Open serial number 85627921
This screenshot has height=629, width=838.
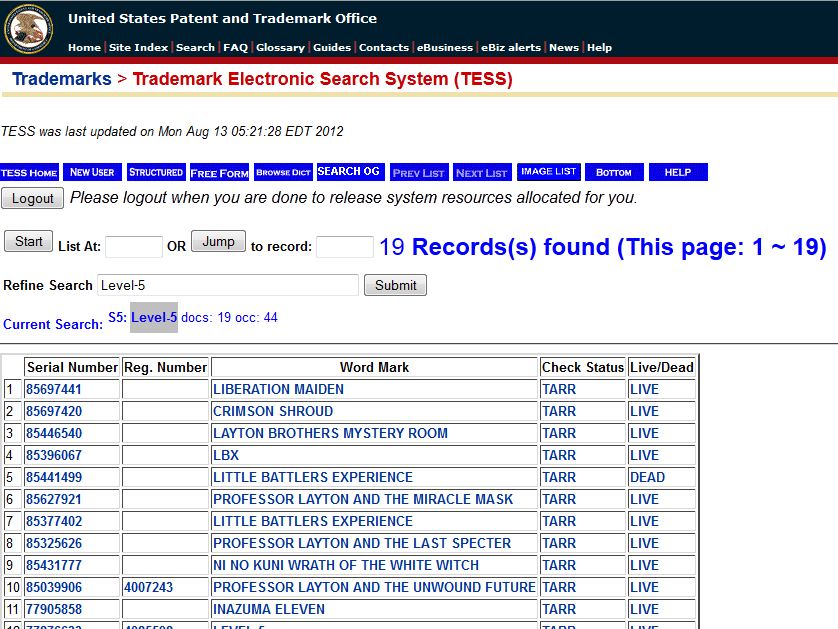[54, 499]
